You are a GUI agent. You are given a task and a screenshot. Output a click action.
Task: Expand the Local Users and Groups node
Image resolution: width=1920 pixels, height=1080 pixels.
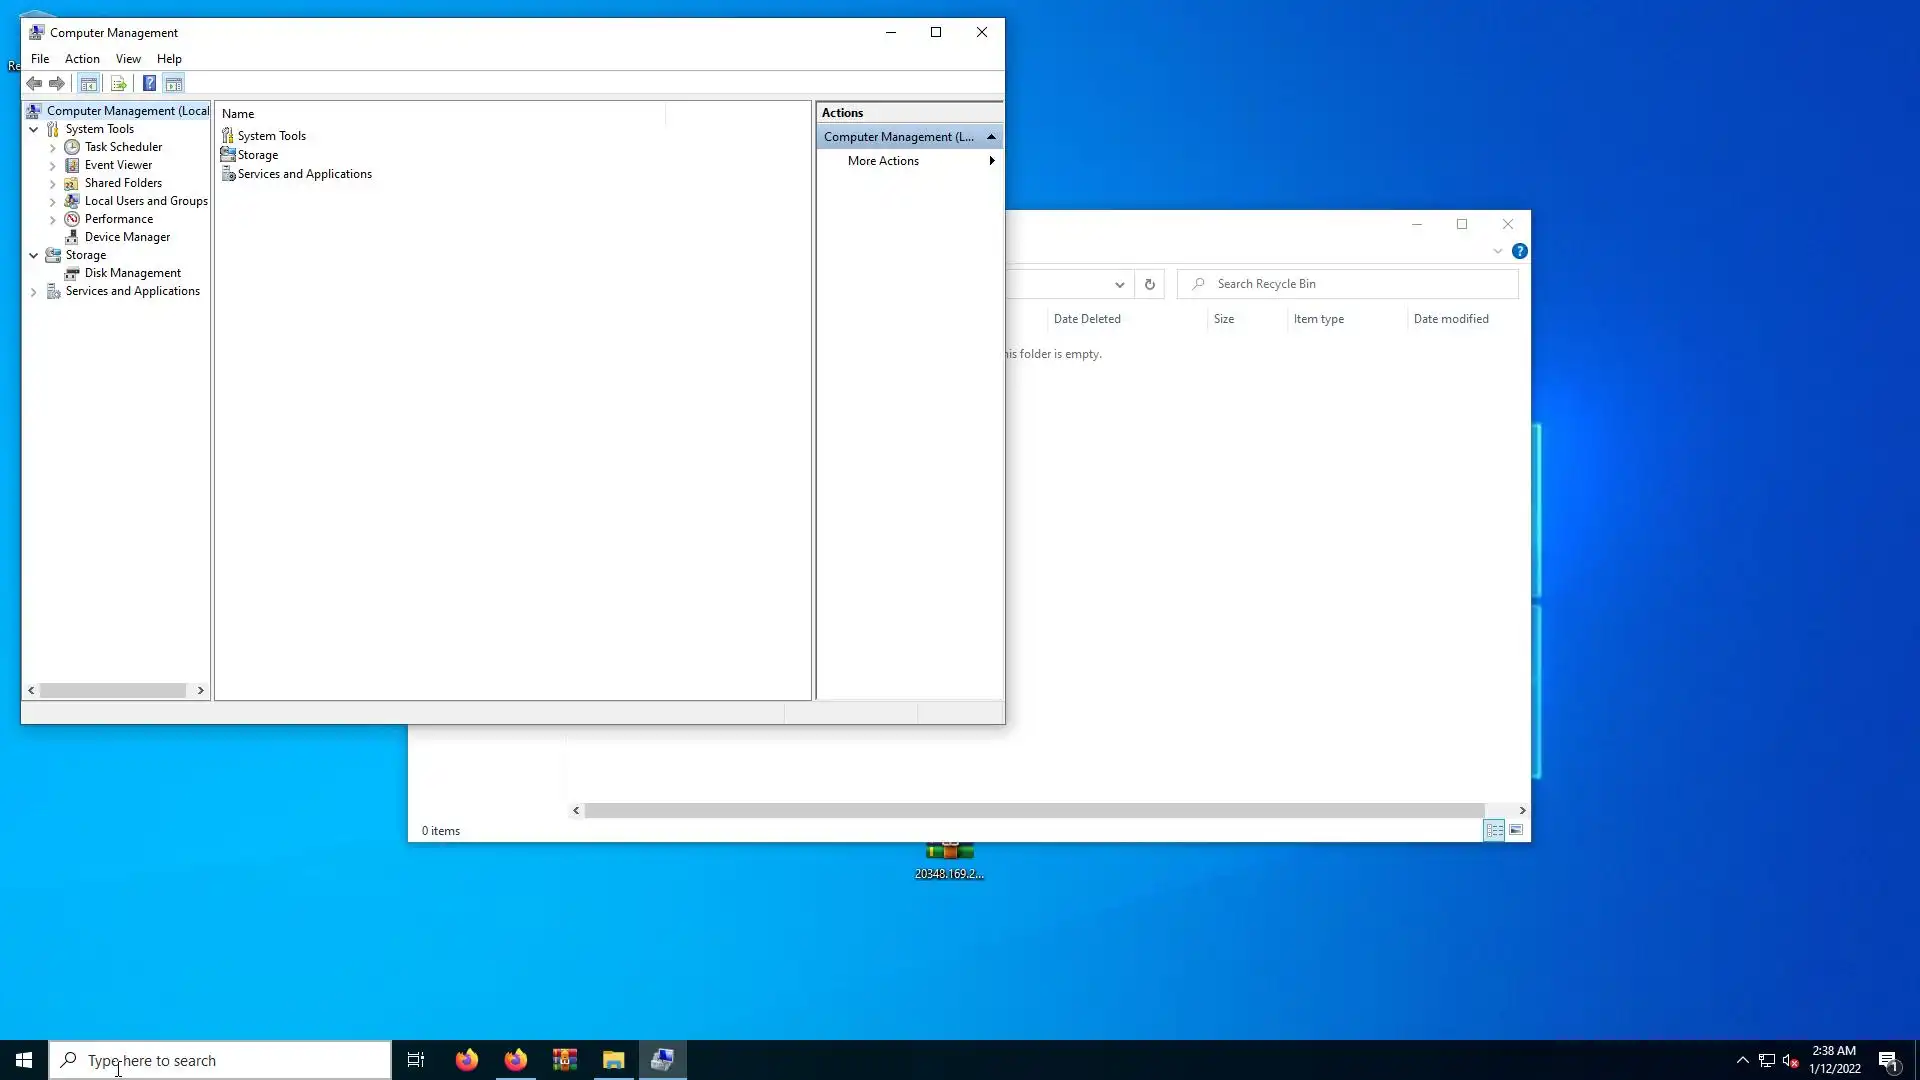[x=53, y=202]
